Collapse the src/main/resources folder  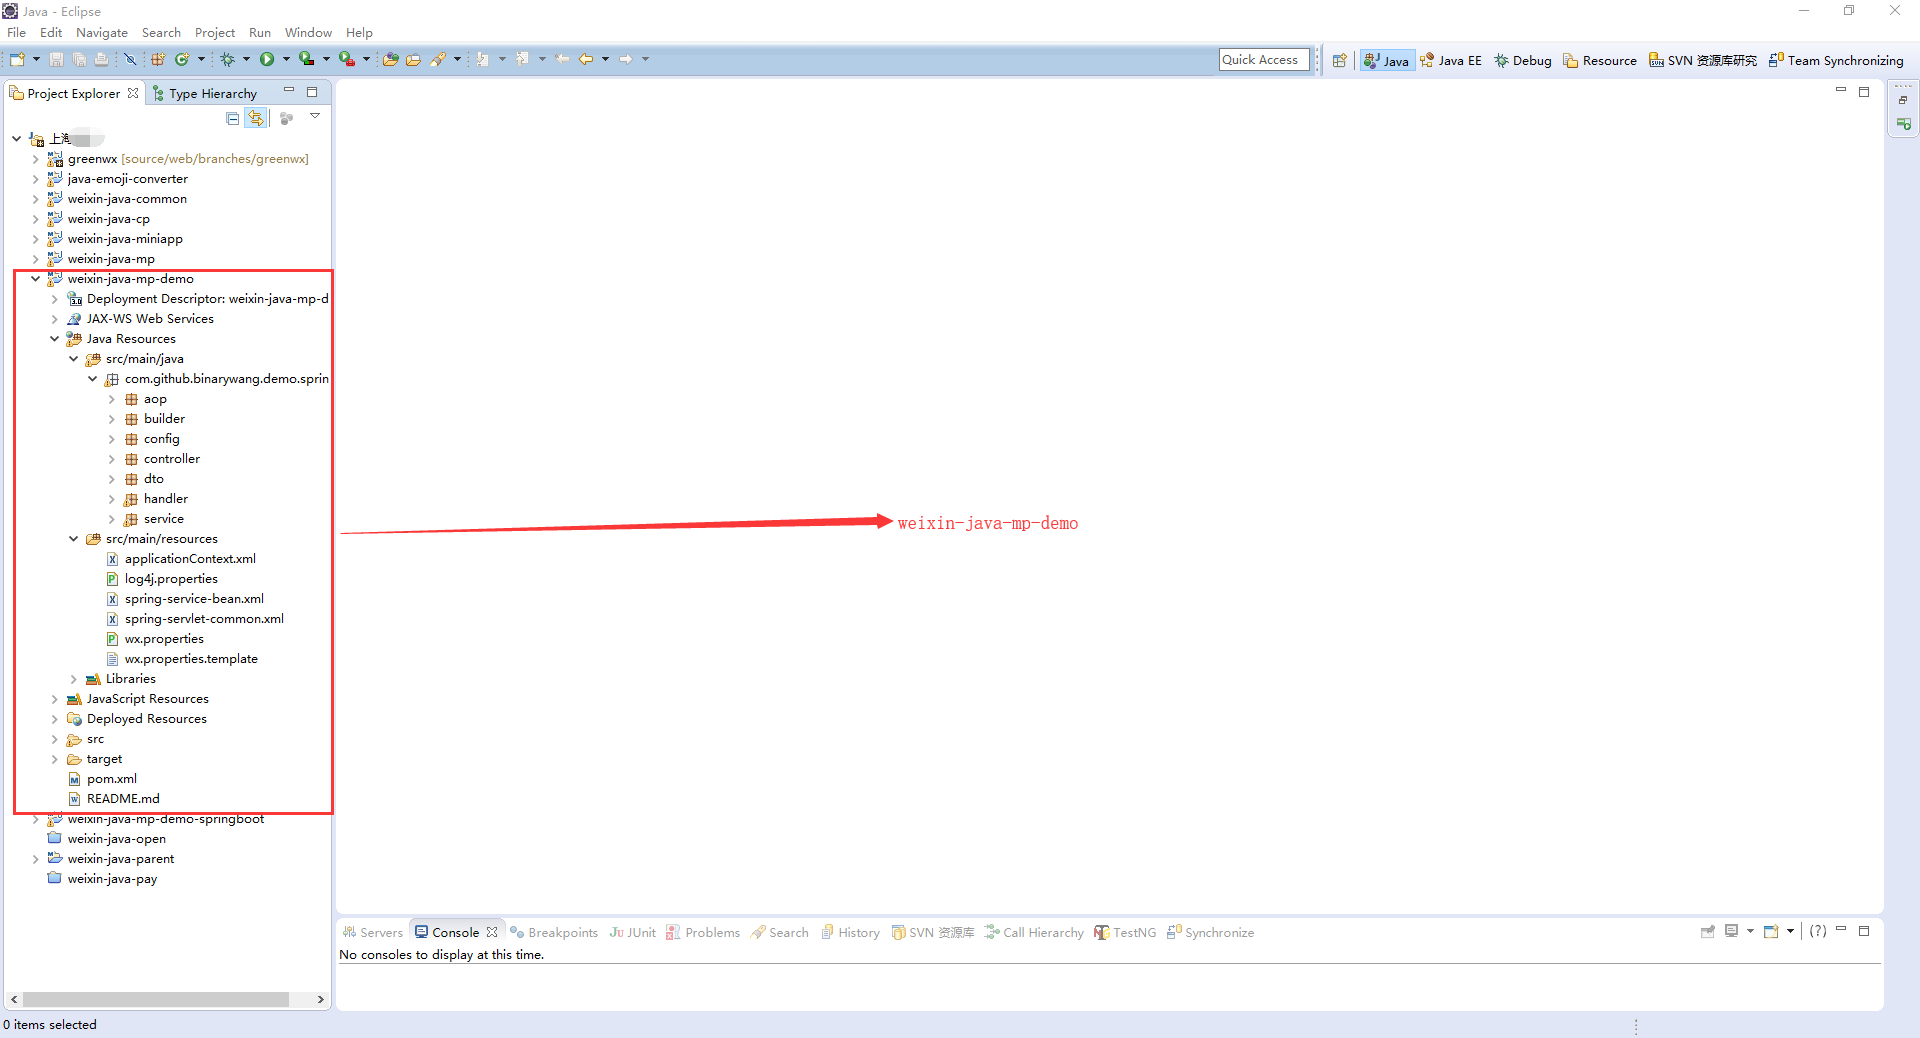[x=73, y=539]
